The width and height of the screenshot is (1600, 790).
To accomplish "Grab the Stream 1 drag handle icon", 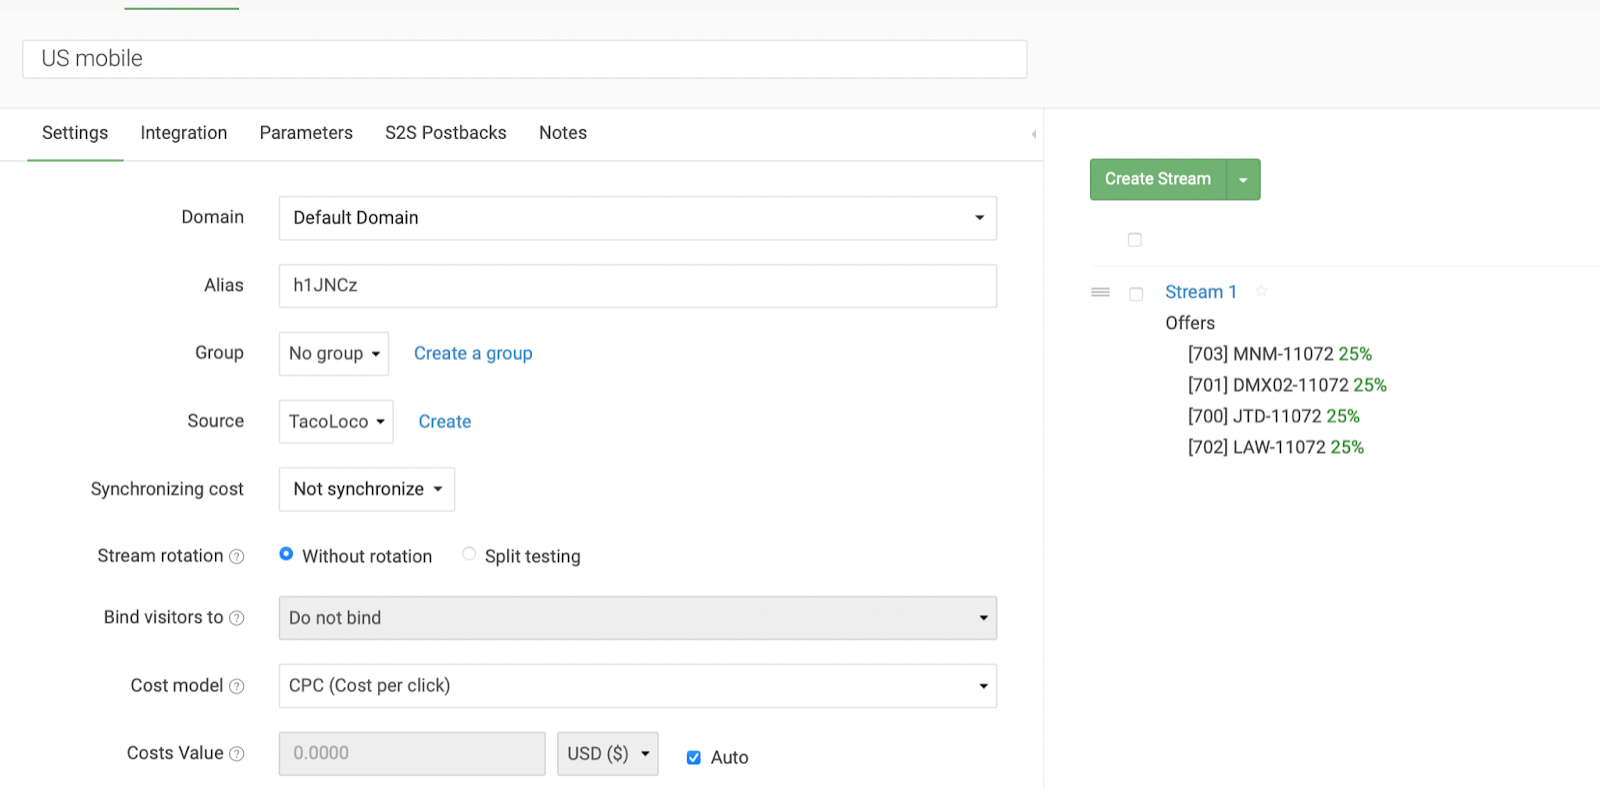I will tap(1100, 292).
